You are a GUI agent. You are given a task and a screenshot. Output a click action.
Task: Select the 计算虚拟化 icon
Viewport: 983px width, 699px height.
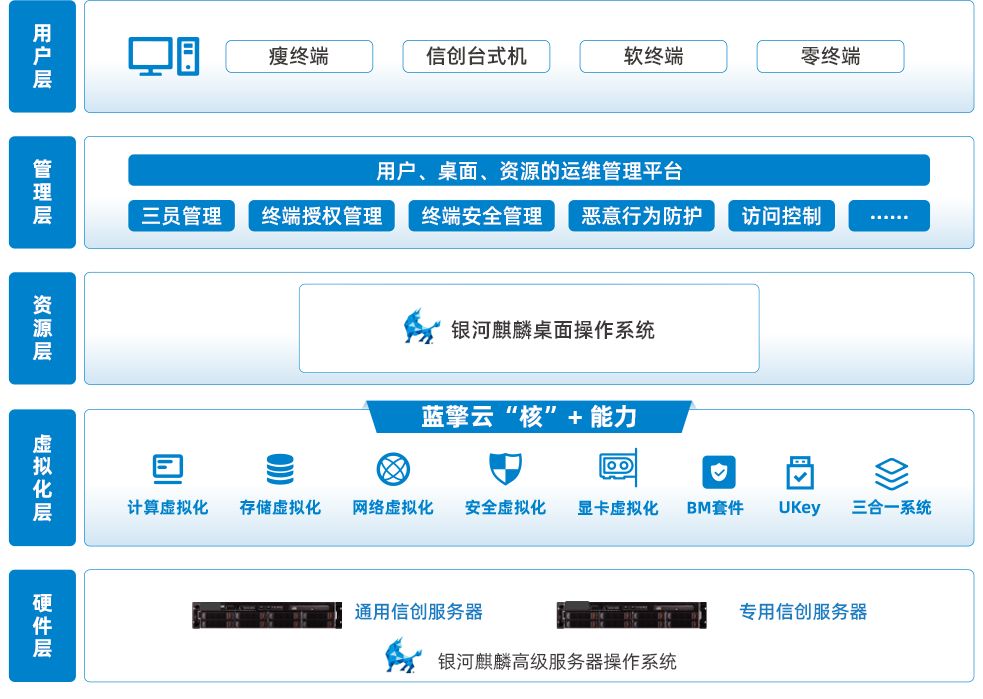[x=168, y=469]
